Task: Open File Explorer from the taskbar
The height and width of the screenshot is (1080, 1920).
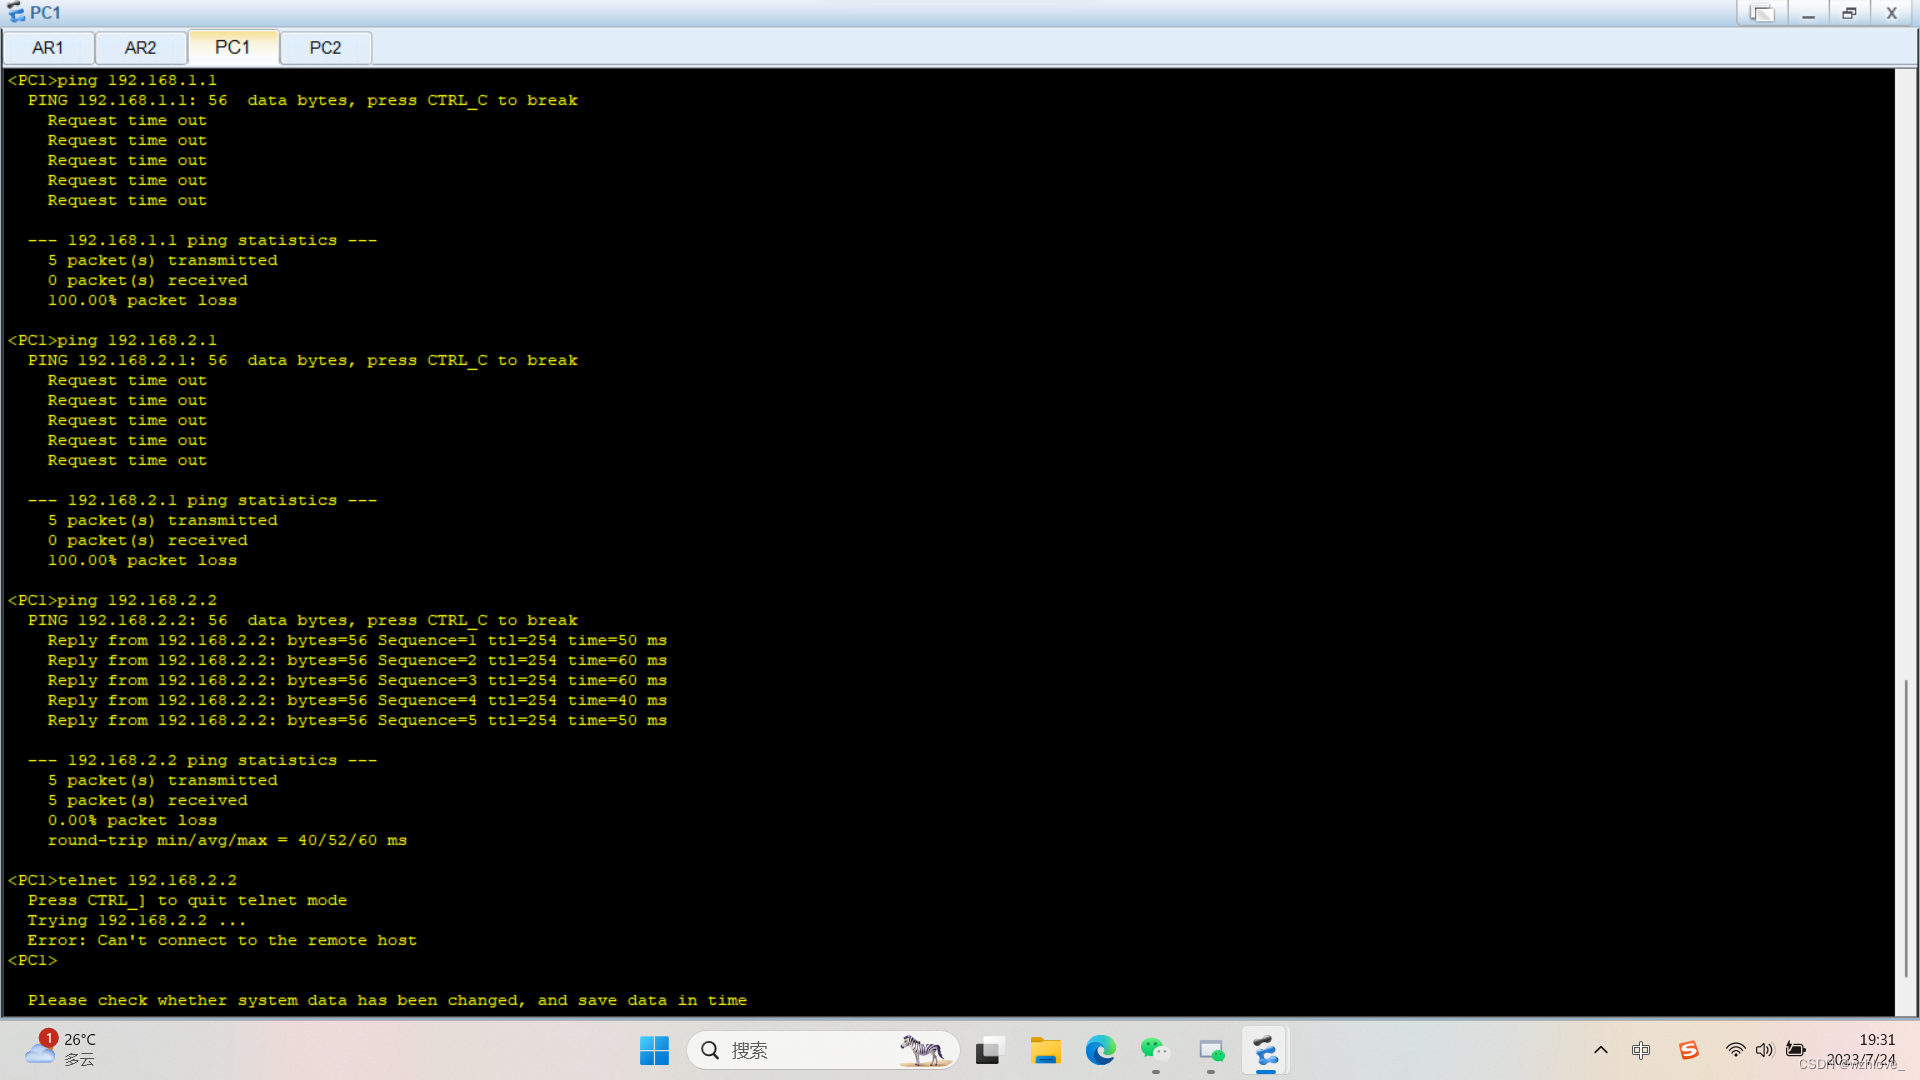Action: (1045, 1051)
